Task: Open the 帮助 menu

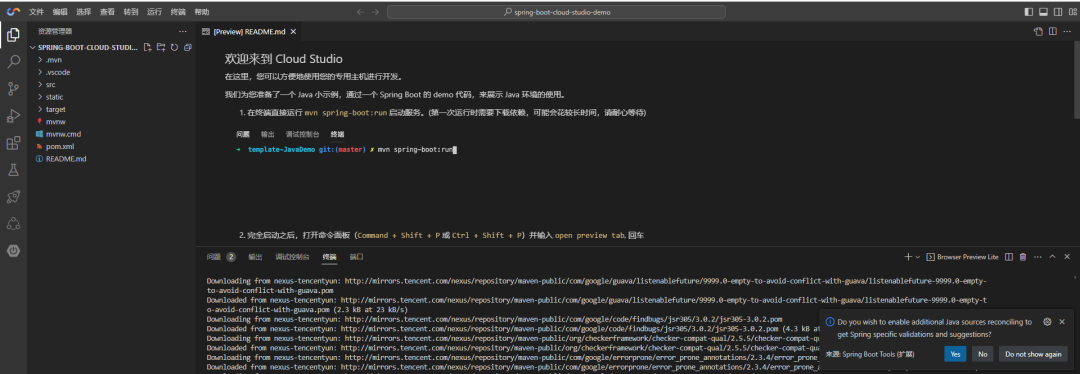Action: [202, 12]
